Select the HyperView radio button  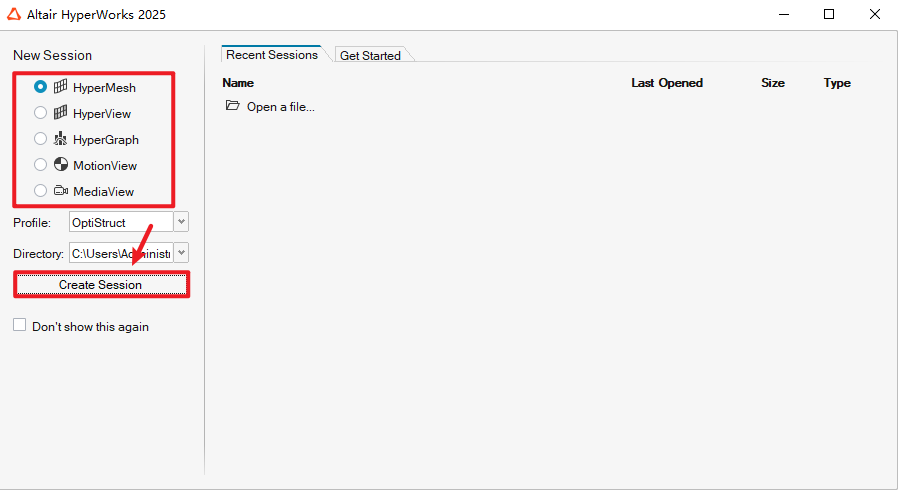41,113
